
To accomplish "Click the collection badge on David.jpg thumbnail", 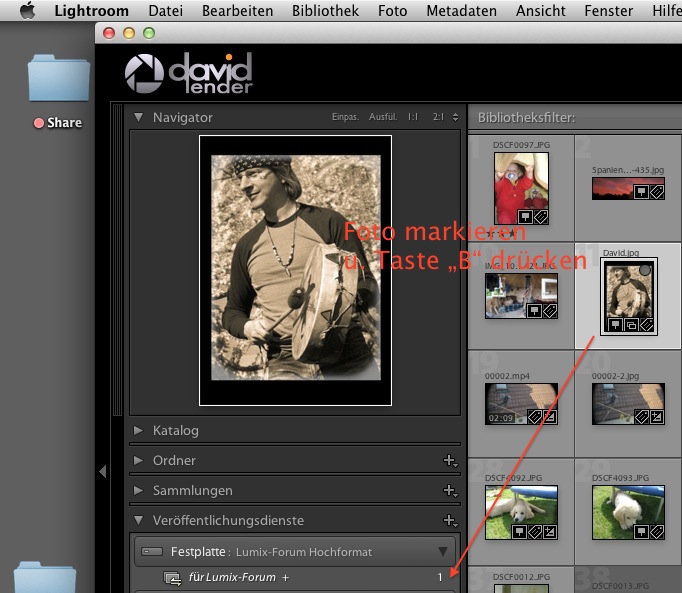I will click(x=631, y=324).
